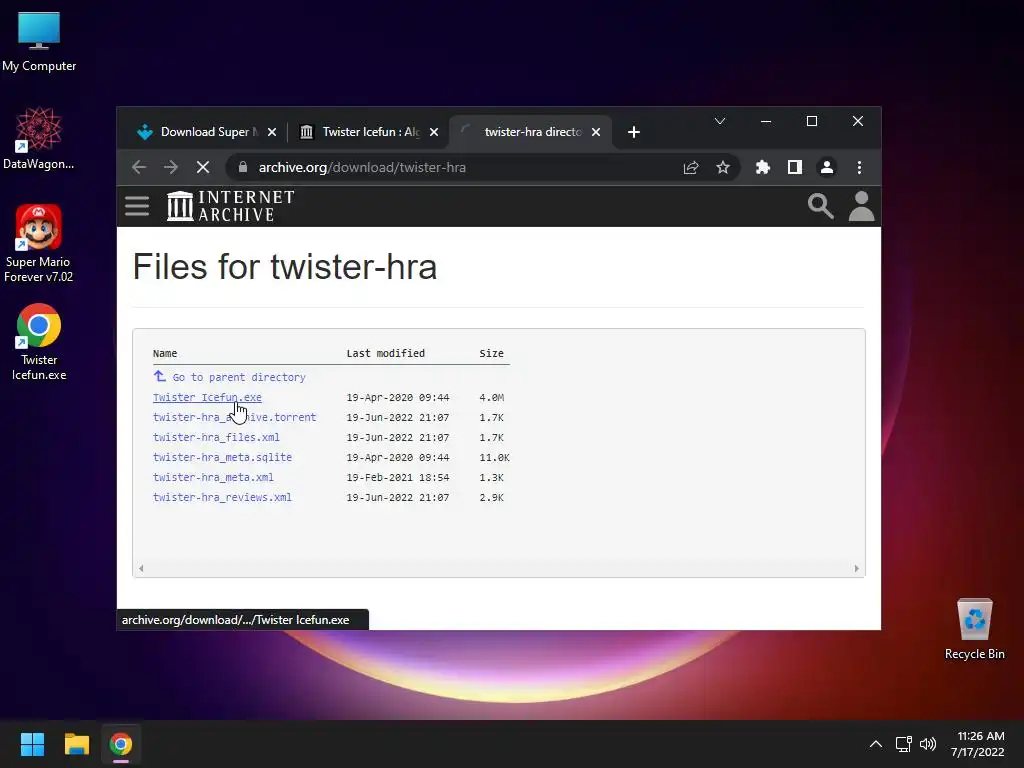Screen dimensions: 1024x768
Task: Click Chrome icon in taskbar
Action: coord(121,744)
